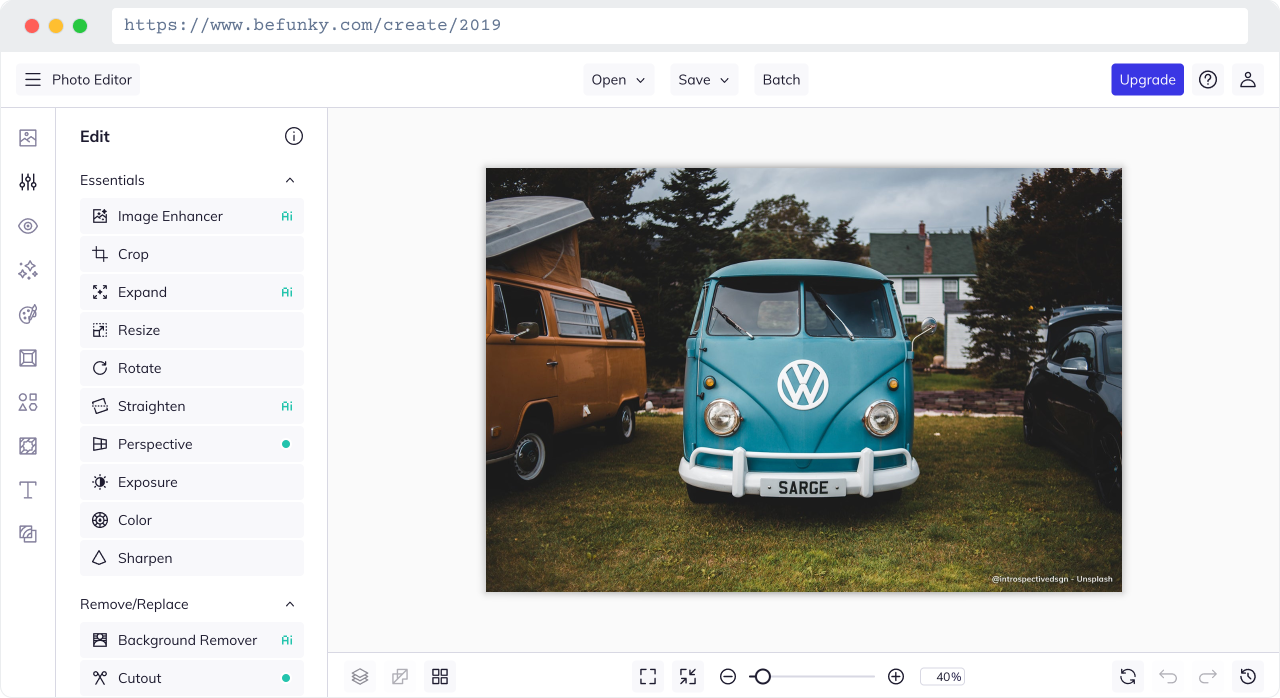The image size is (1280, 698).
Task: Open the Image Manager sidebar icon
Action: pos(28,138)
